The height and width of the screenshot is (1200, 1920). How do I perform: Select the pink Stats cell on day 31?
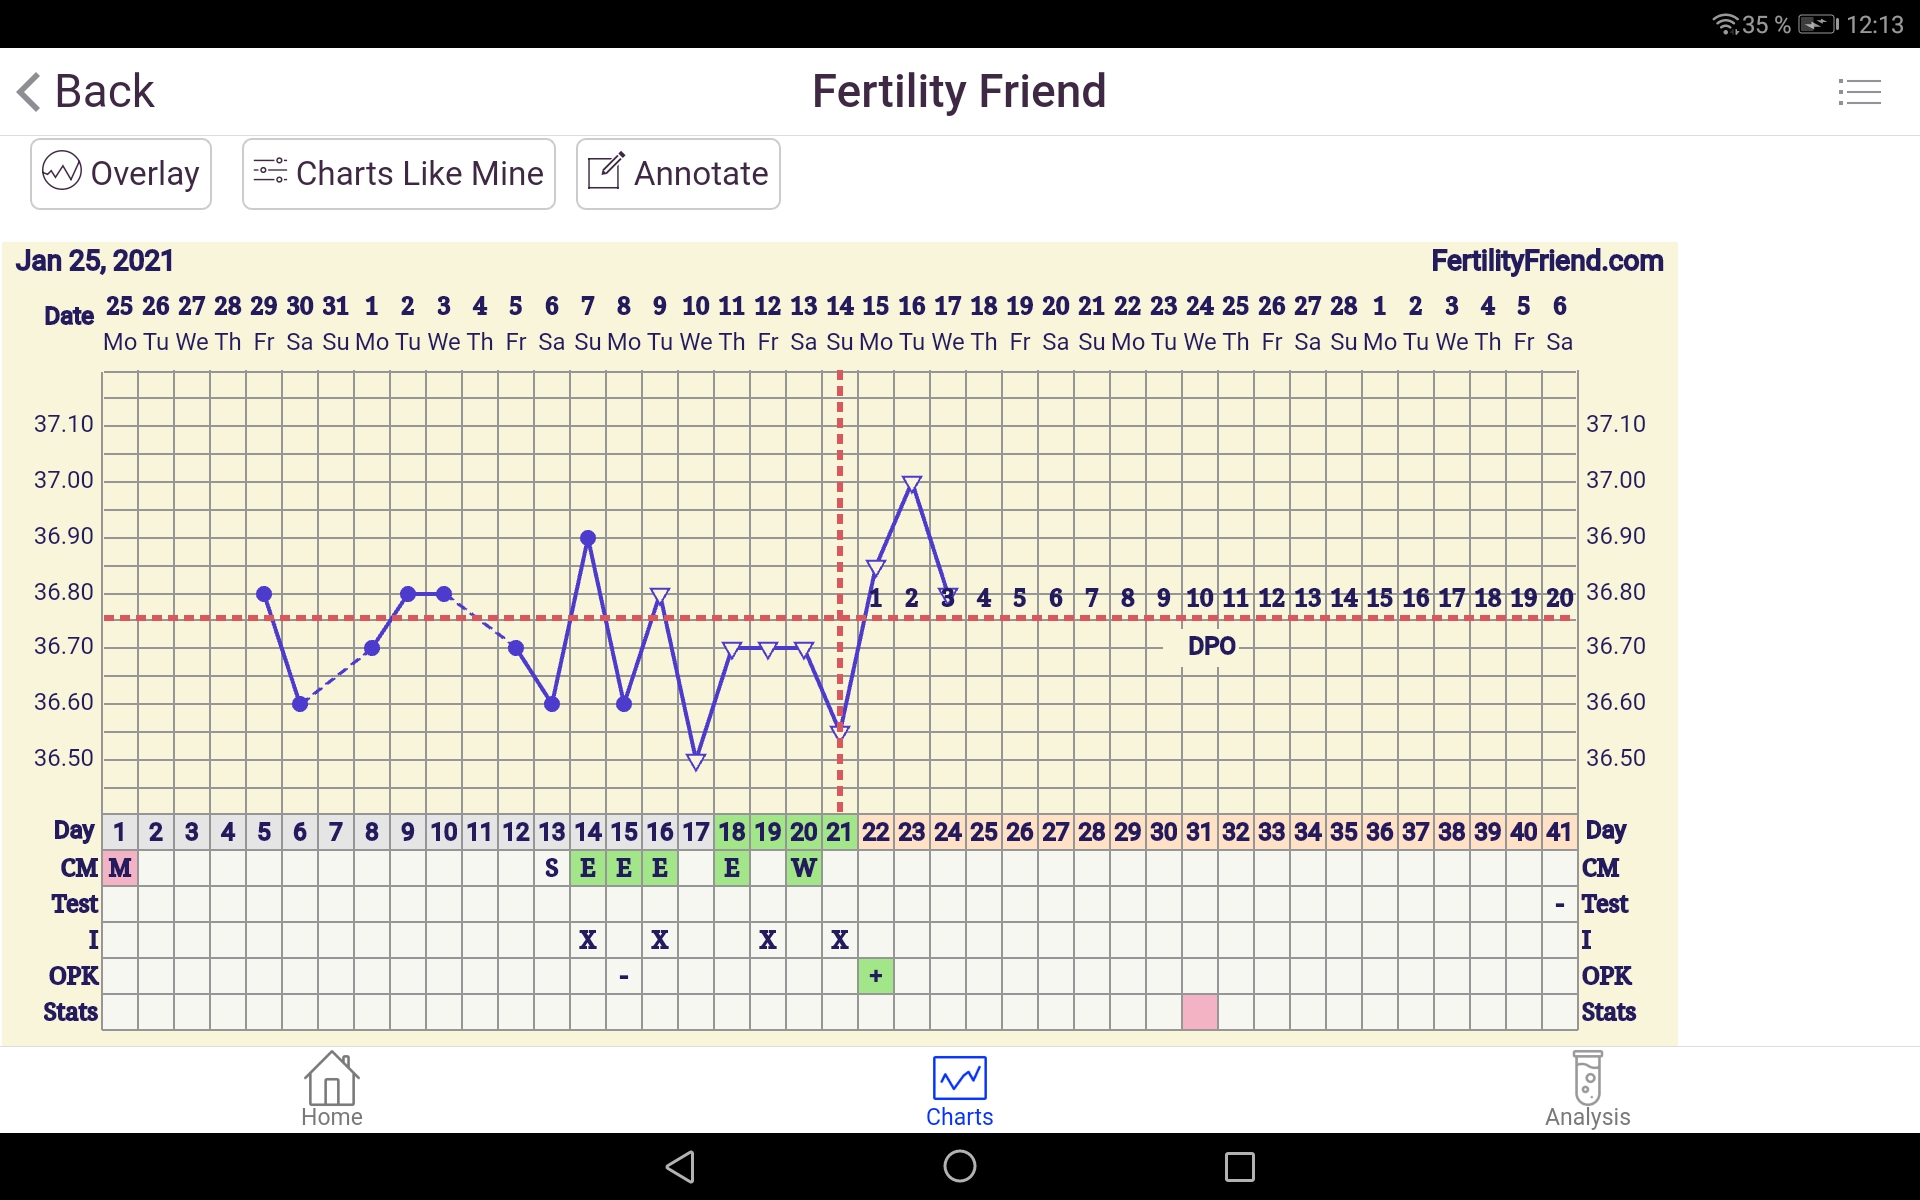tap(1199, 1012)
